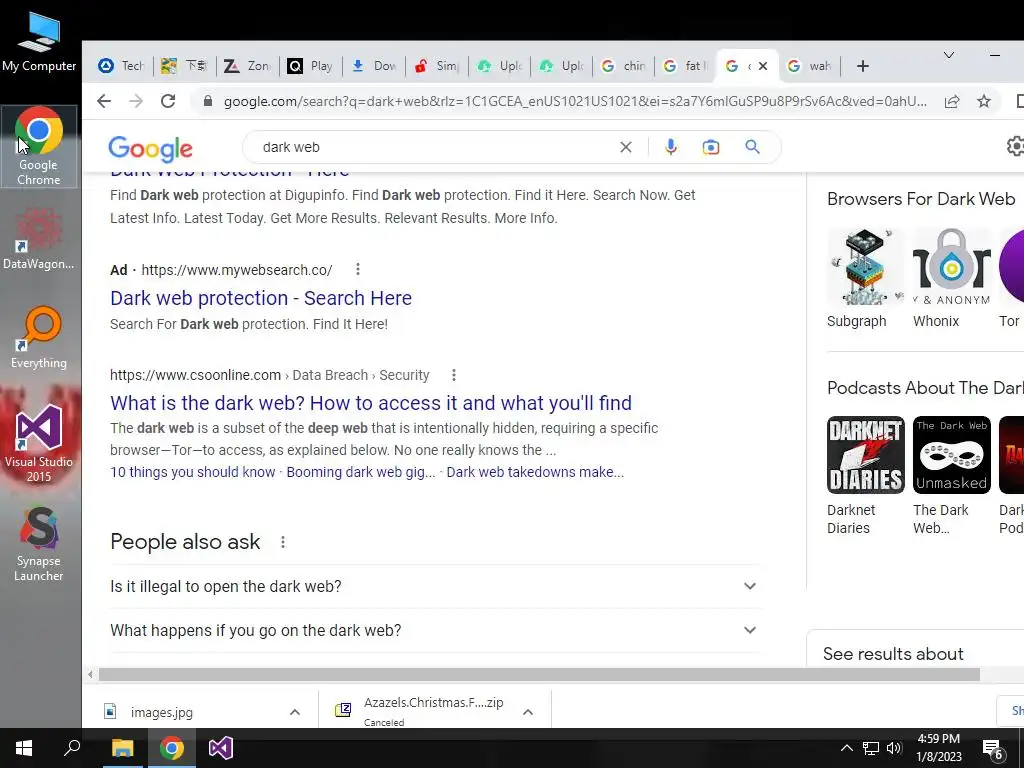Click the scrollbar left arrow
Viewport: 1024px width, 768px height.
[90, 675]
